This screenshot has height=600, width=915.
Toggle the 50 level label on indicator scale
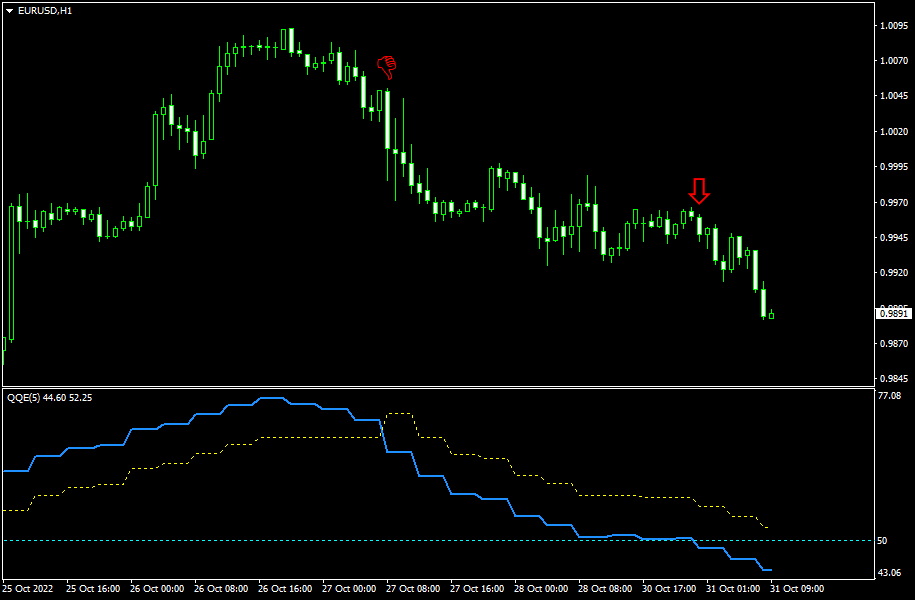click(884, 538)
